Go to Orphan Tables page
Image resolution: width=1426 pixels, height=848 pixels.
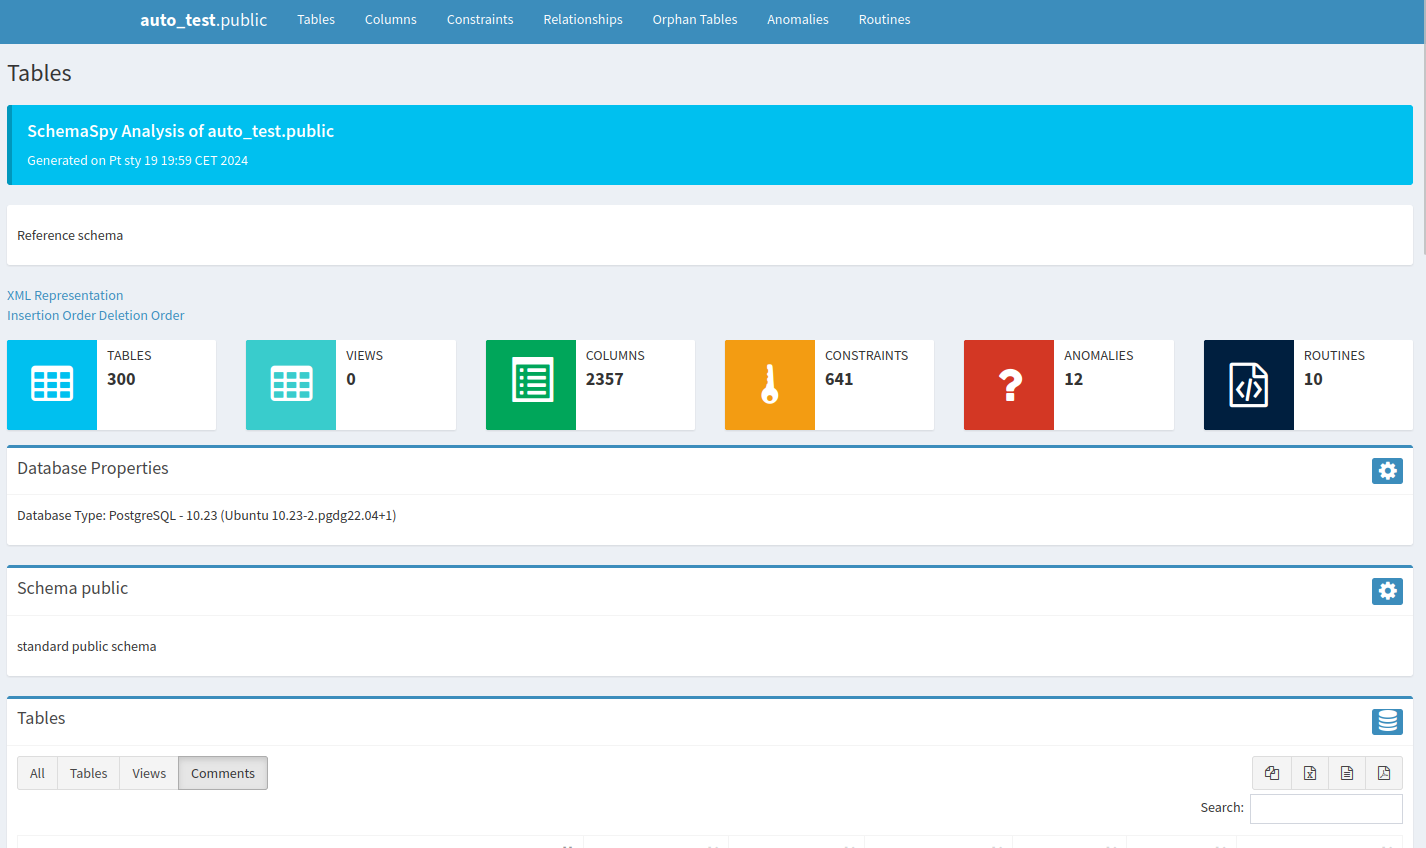coord(694,20)
